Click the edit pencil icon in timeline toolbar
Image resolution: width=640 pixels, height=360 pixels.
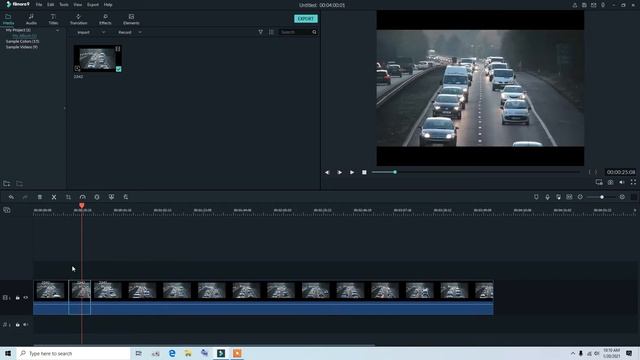click(126, 197)
